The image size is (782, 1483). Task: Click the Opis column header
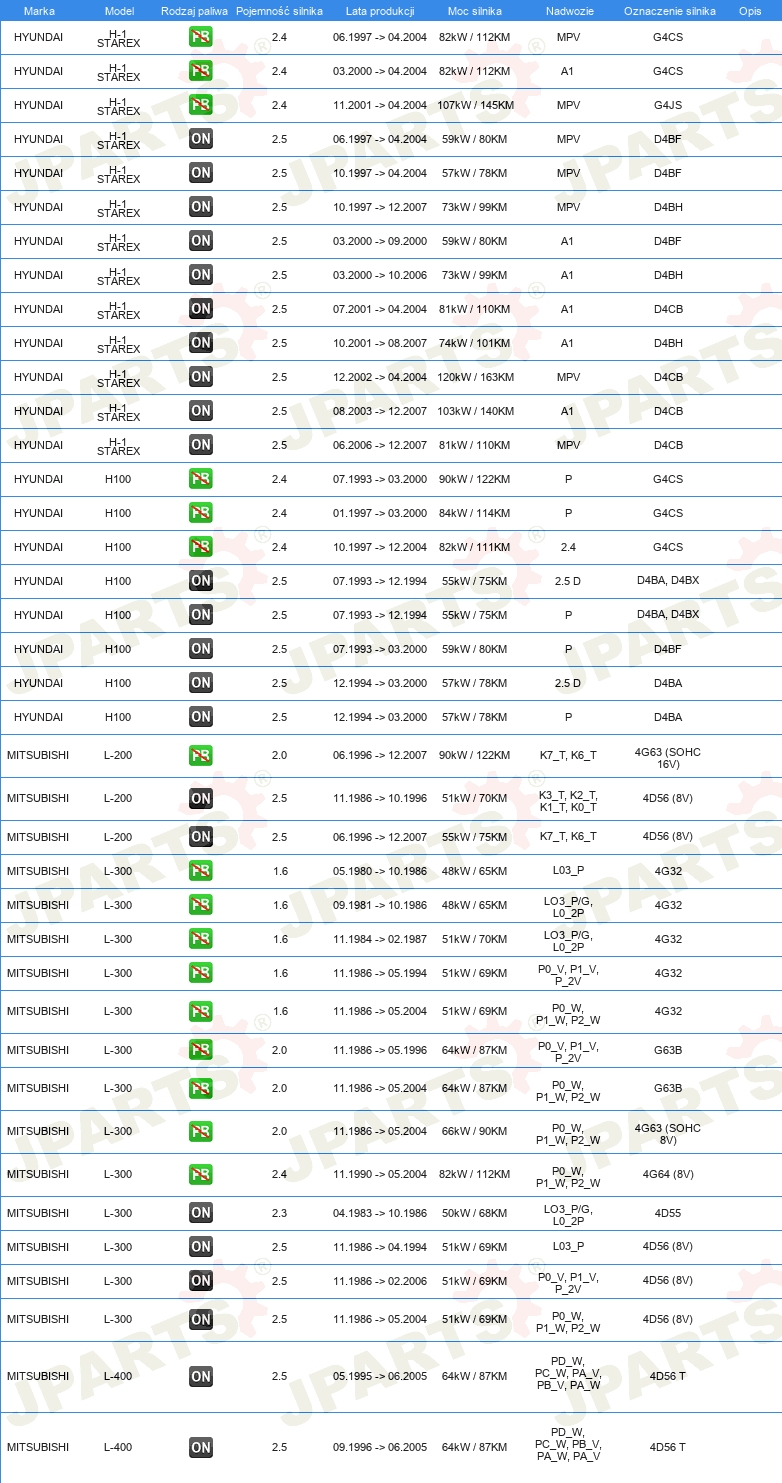click(x=749, y=10)
